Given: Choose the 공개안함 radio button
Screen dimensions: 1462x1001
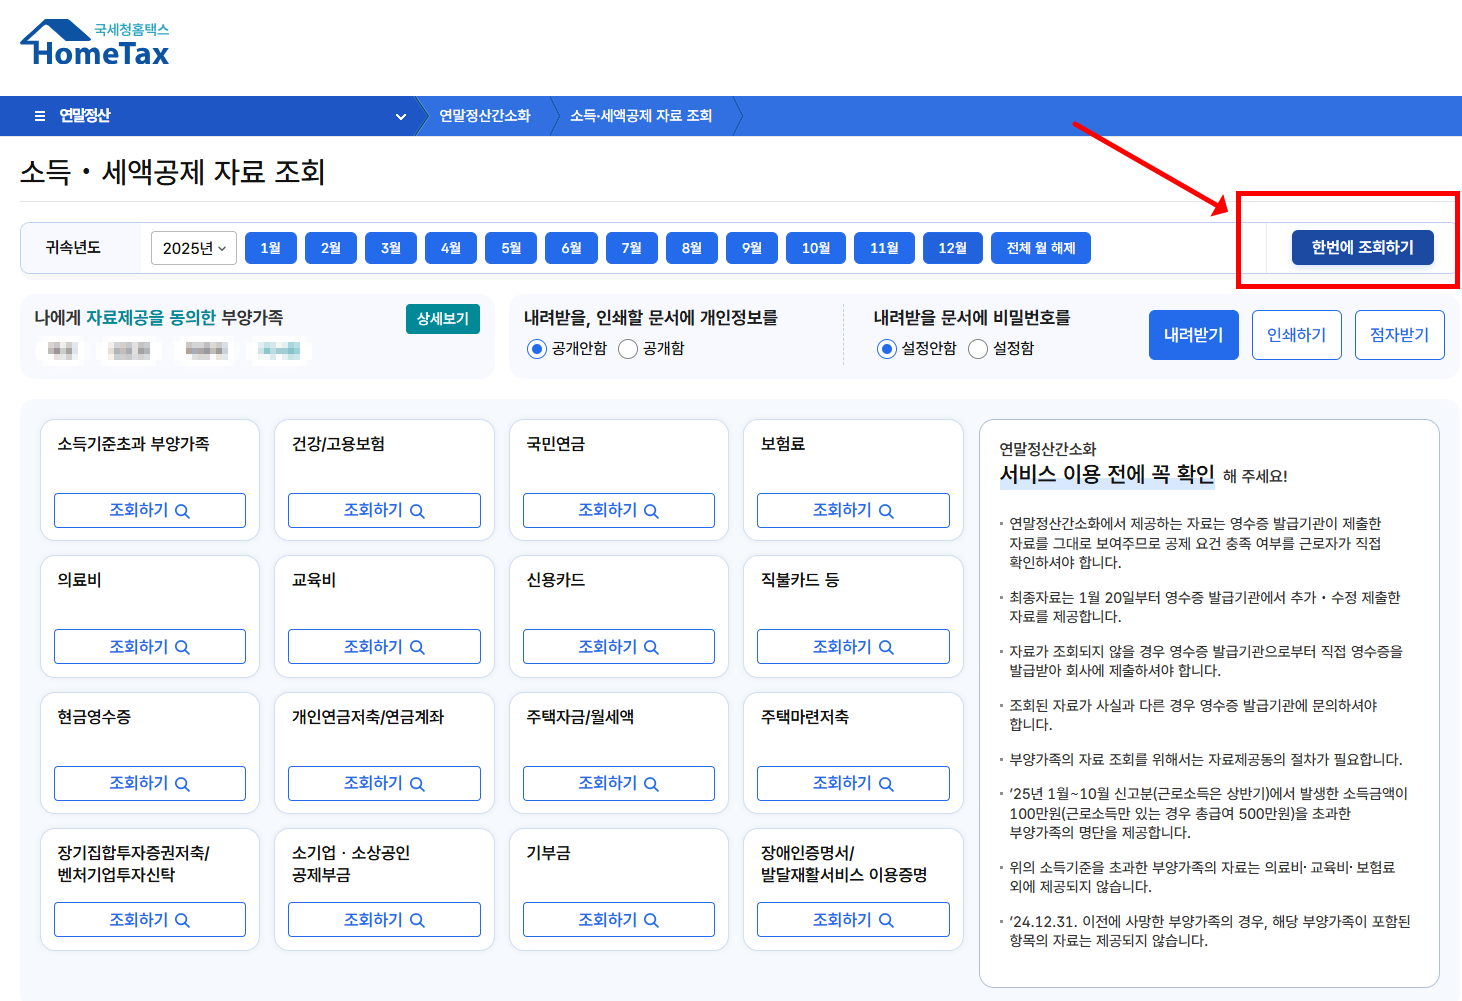Looking at the screenshot, I should coord(537,349).
